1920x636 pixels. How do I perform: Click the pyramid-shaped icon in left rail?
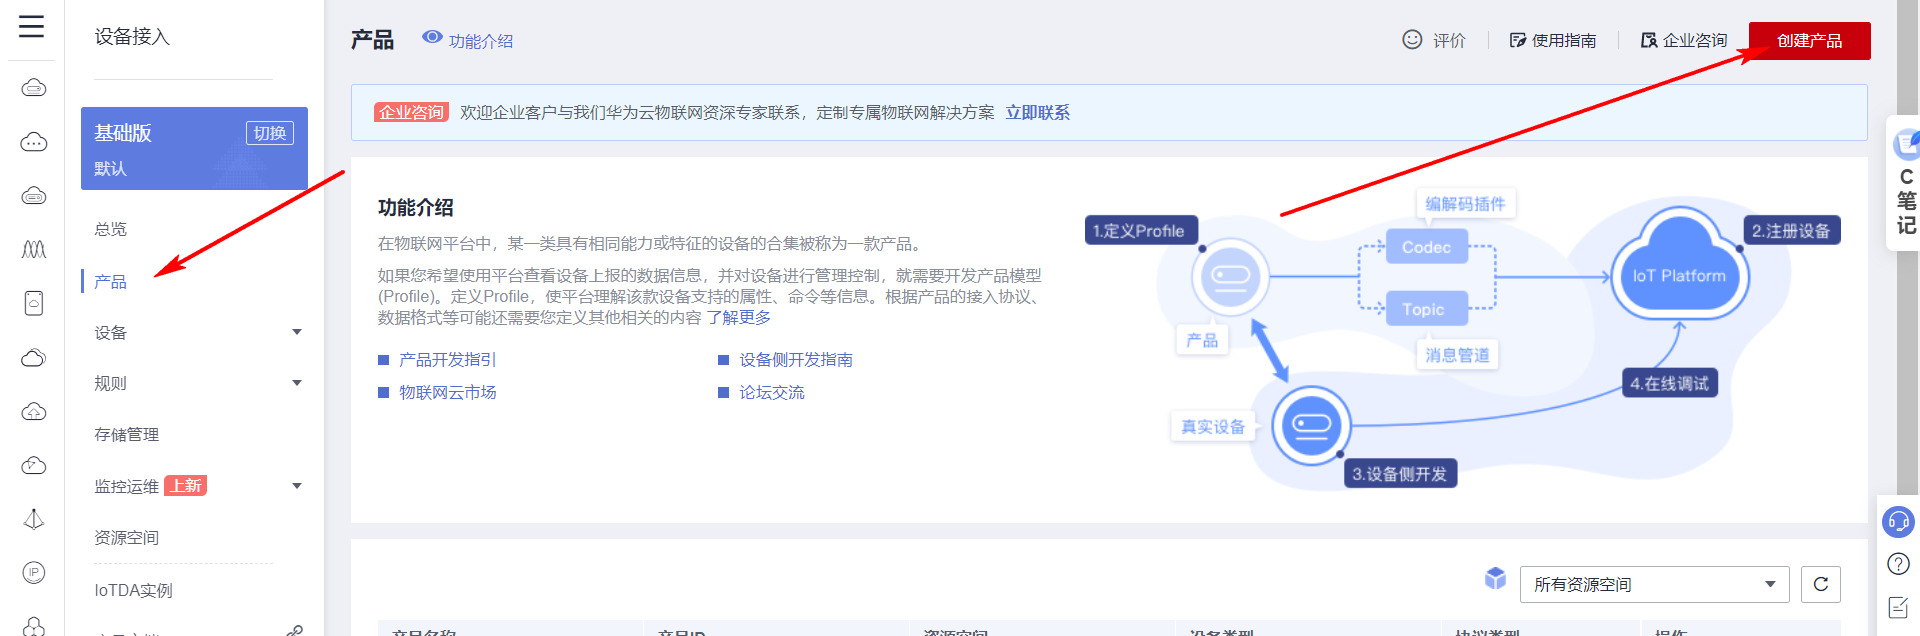[x=34, y=519]
